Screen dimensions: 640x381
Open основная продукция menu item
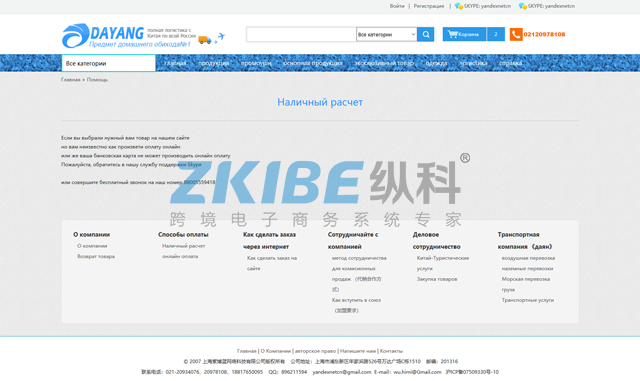313,63
